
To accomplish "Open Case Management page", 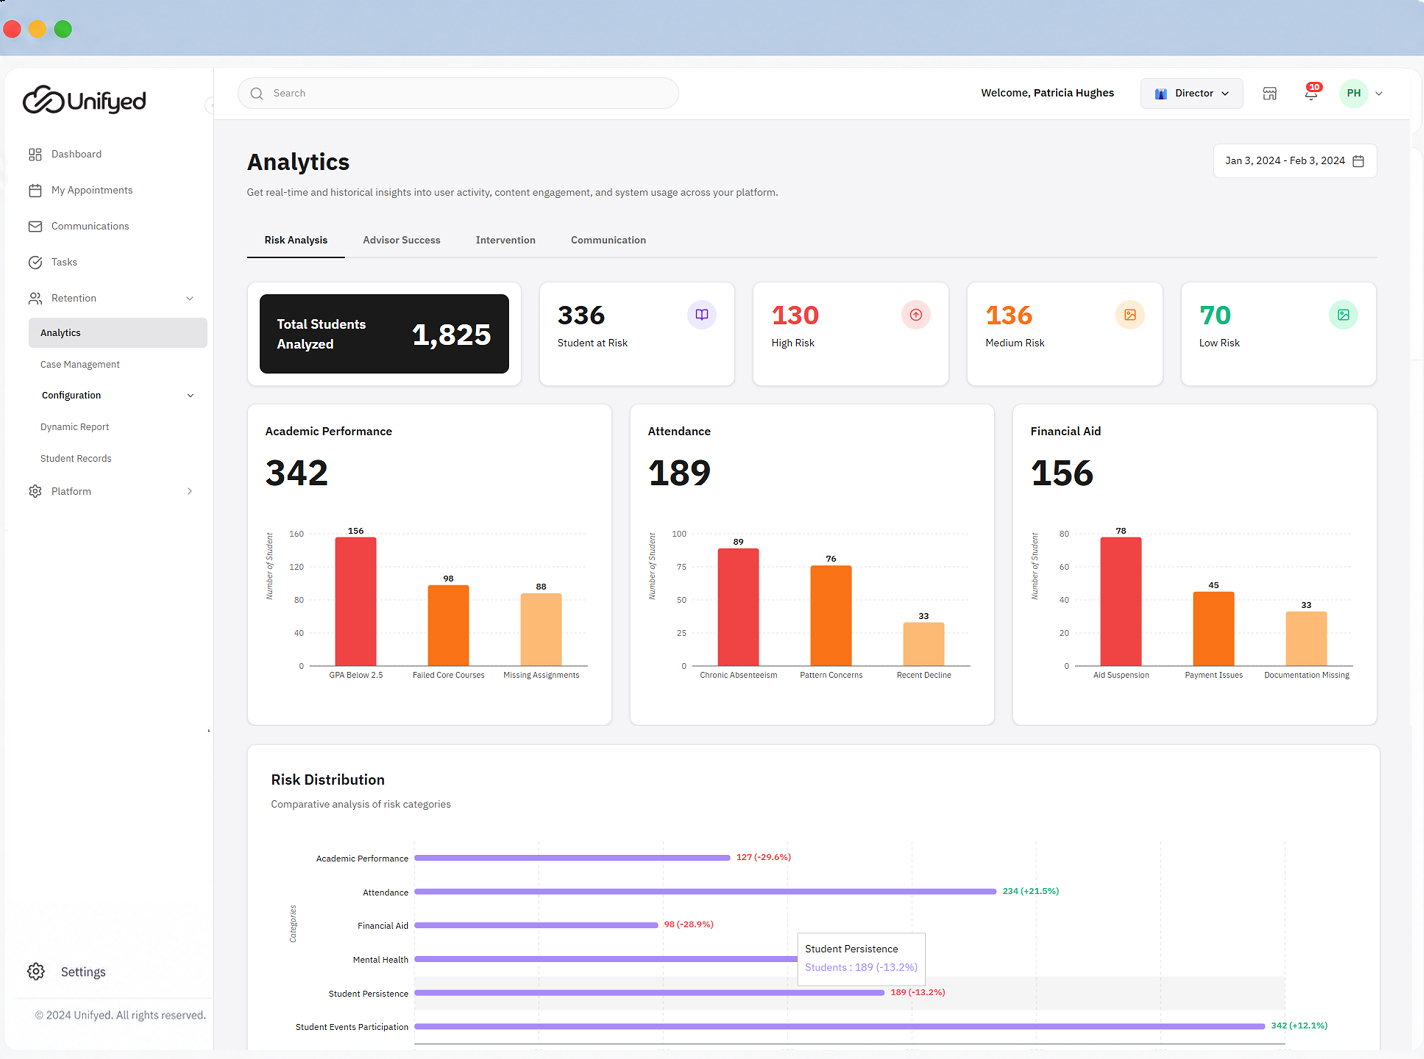I will [80, 365].
